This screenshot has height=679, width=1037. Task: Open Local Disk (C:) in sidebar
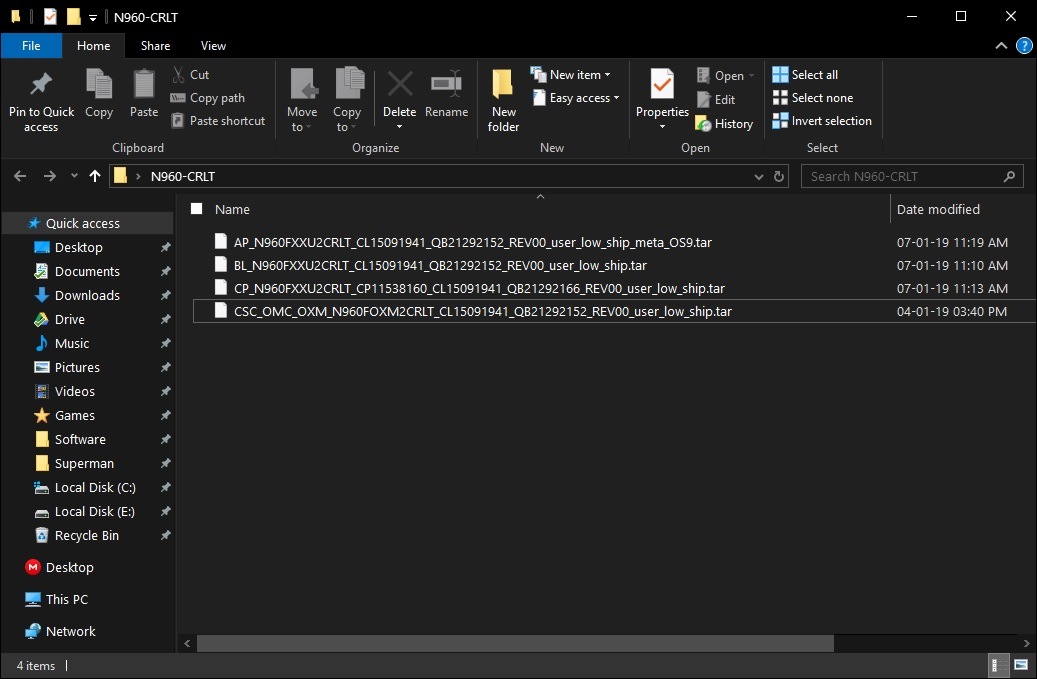(95, 487)
